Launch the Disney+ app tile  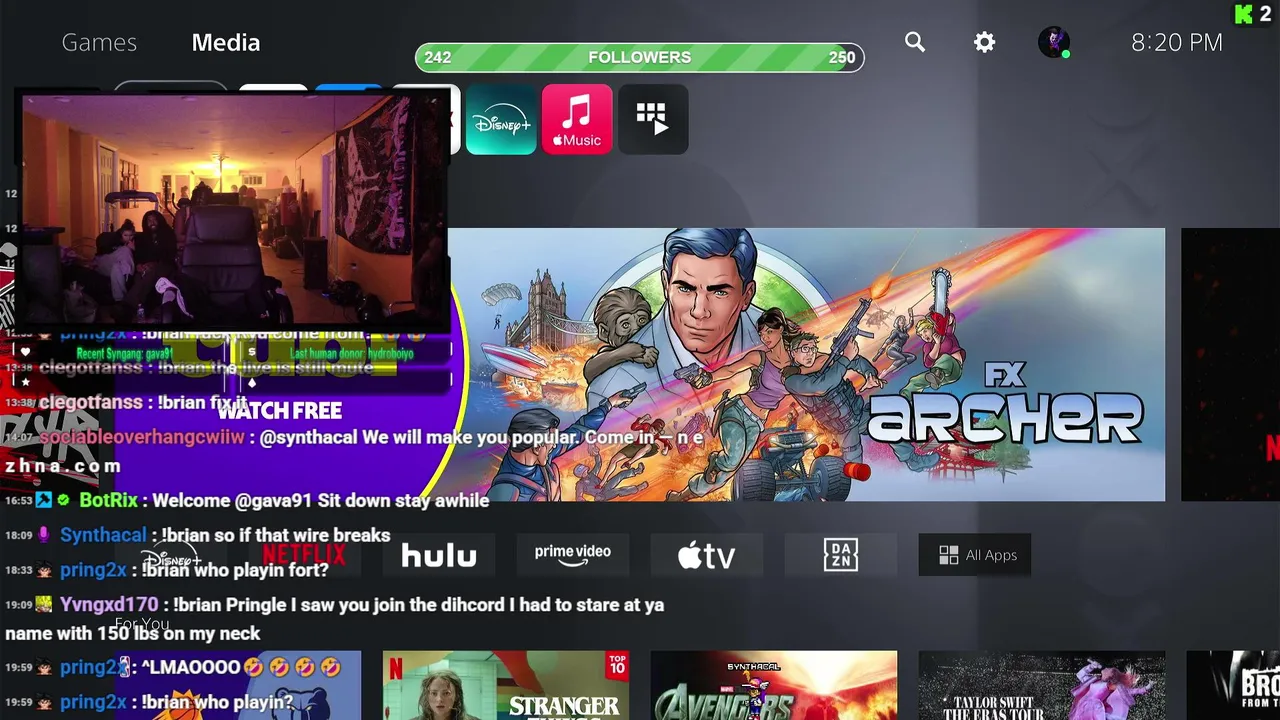point(501,119)
